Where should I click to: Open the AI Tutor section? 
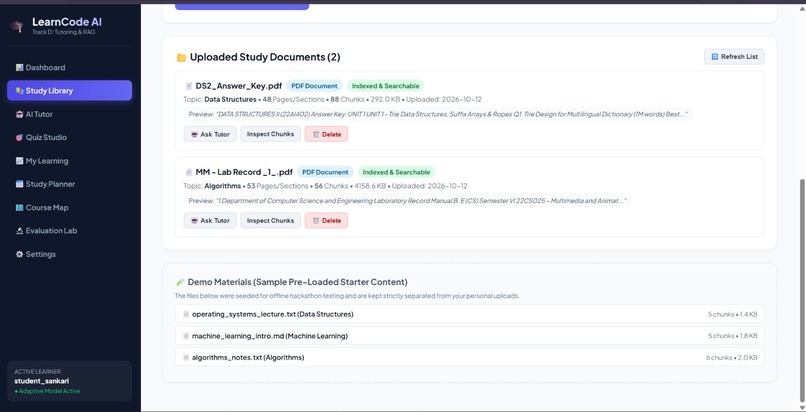pos(69,114)
